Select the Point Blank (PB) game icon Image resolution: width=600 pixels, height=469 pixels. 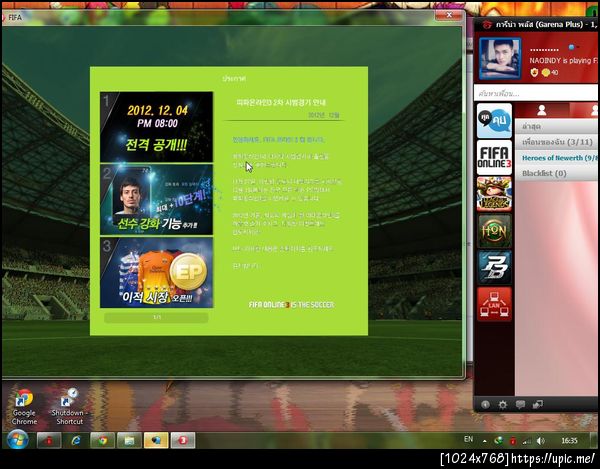pyautogui.click(x=494, y=267)
